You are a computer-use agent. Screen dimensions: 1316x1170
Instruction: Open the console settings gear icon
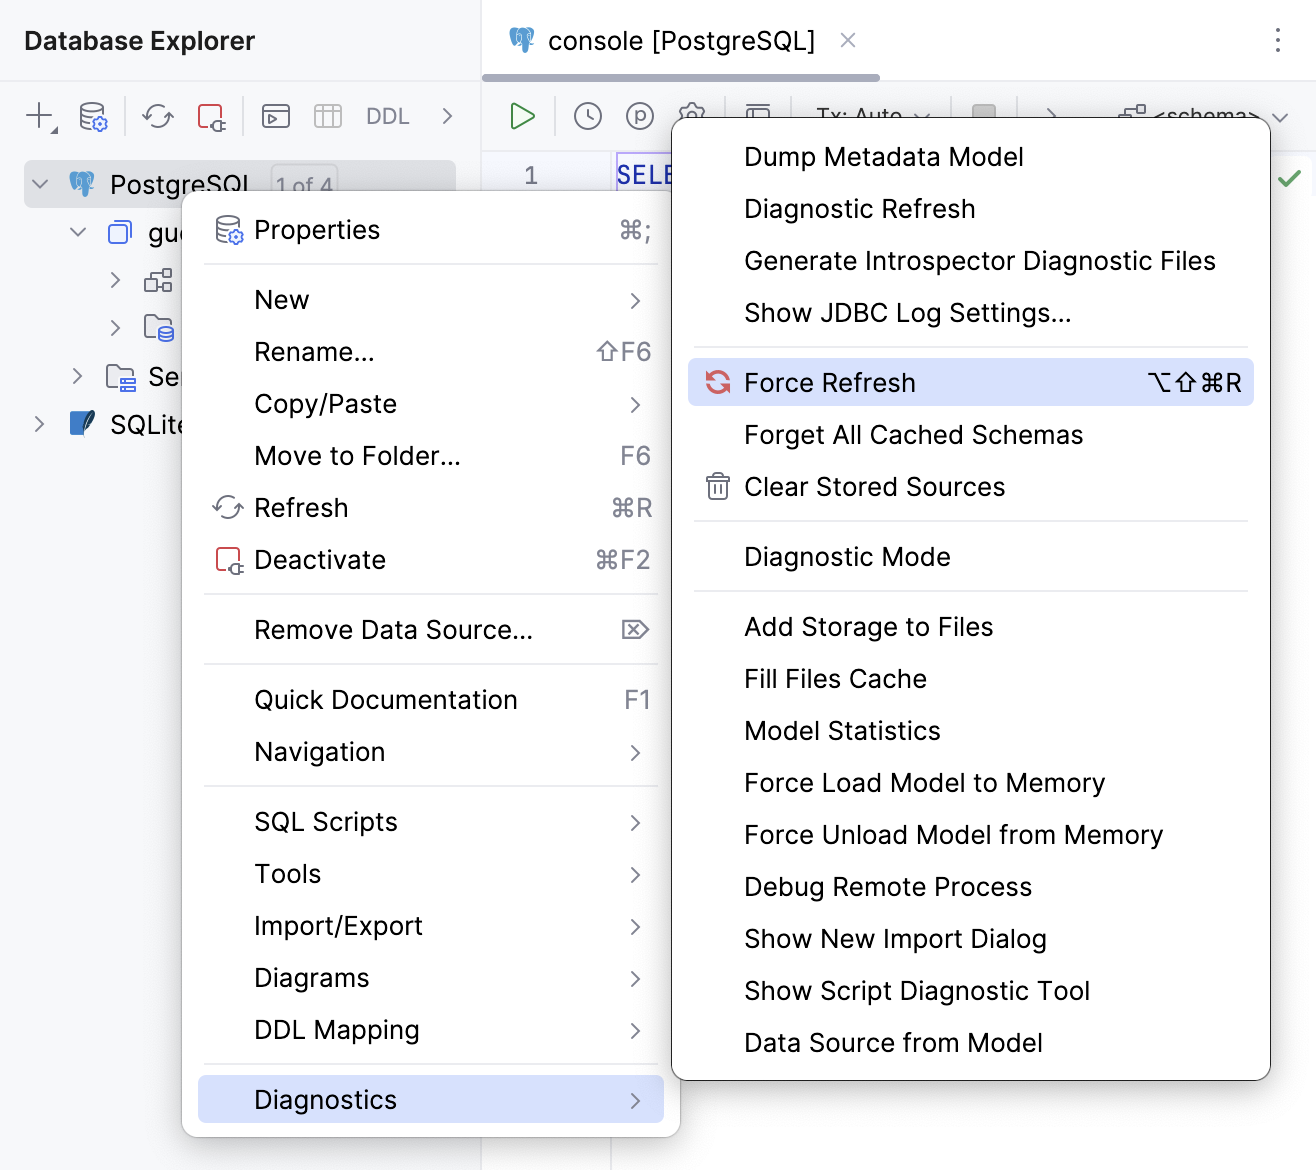[692, 116]
